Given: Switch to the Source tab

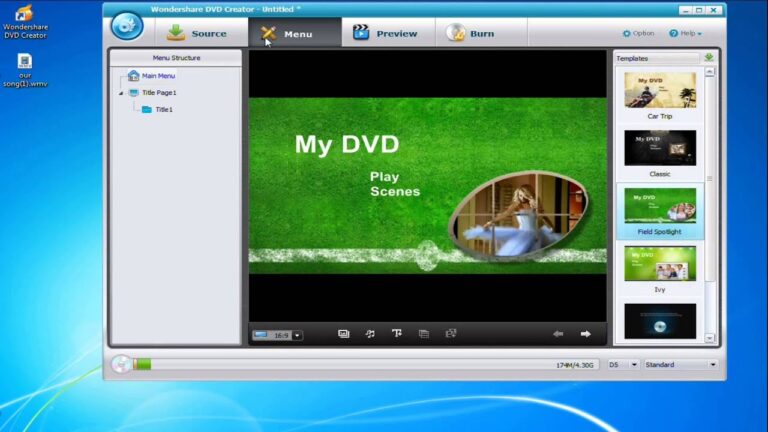Looking at the screenshot, I should point(201,33).
